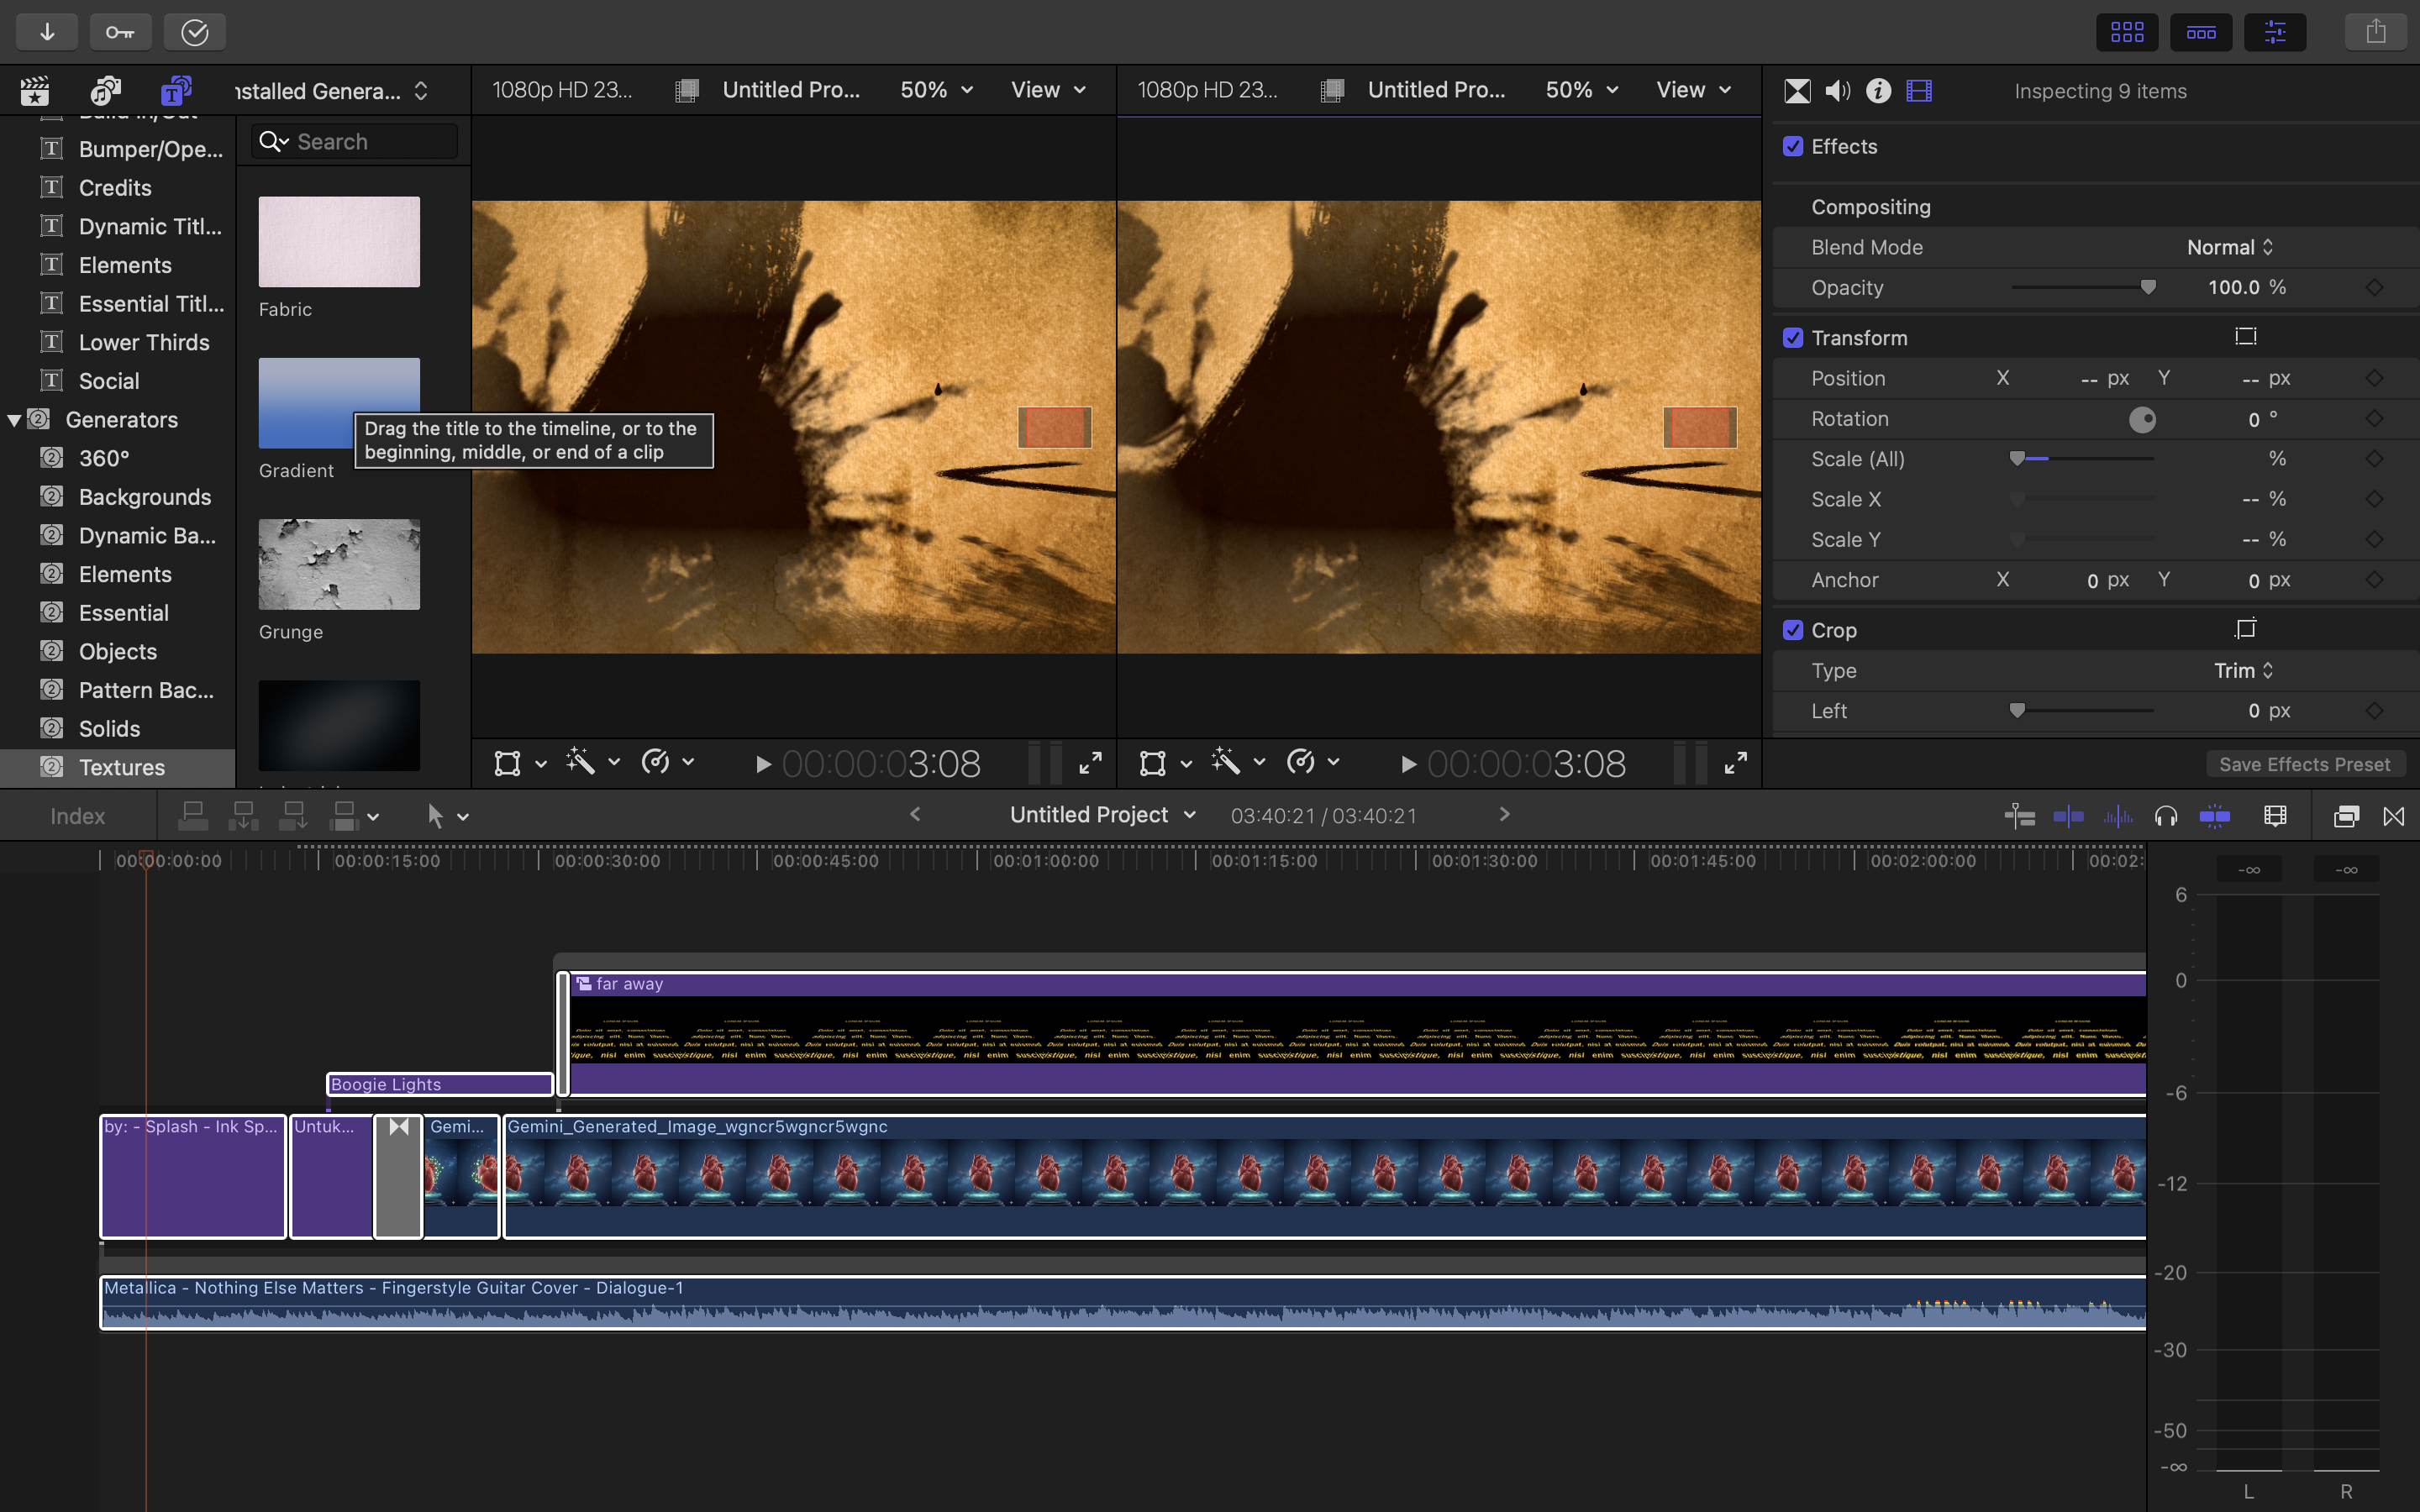This screenshot has width=2420, height=1512.
Task: Toggle timeline snapping icon
Action: click(2214, 816)
